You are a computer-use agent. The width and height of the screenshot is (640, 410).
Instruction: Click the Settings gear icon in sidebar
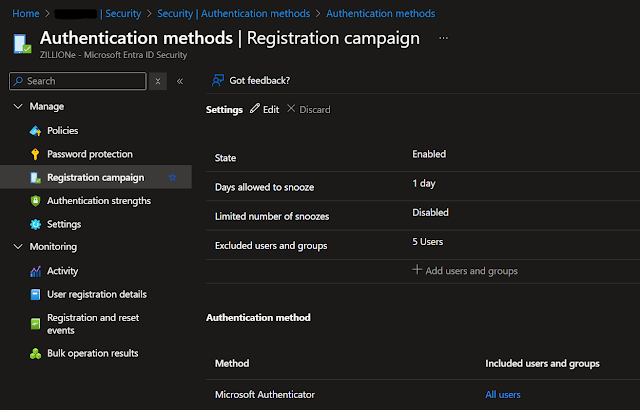(35, 224)
